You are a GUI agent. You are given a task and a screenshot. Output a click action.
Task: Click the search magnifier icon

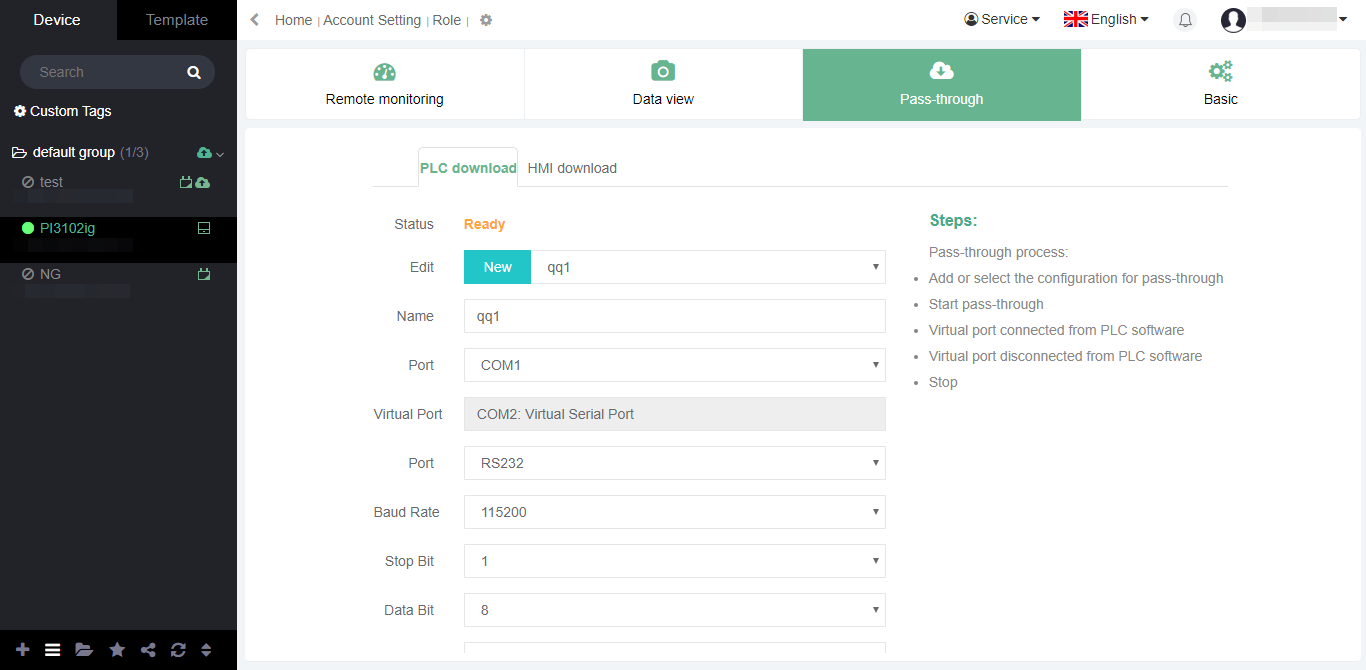pos(193,72)
